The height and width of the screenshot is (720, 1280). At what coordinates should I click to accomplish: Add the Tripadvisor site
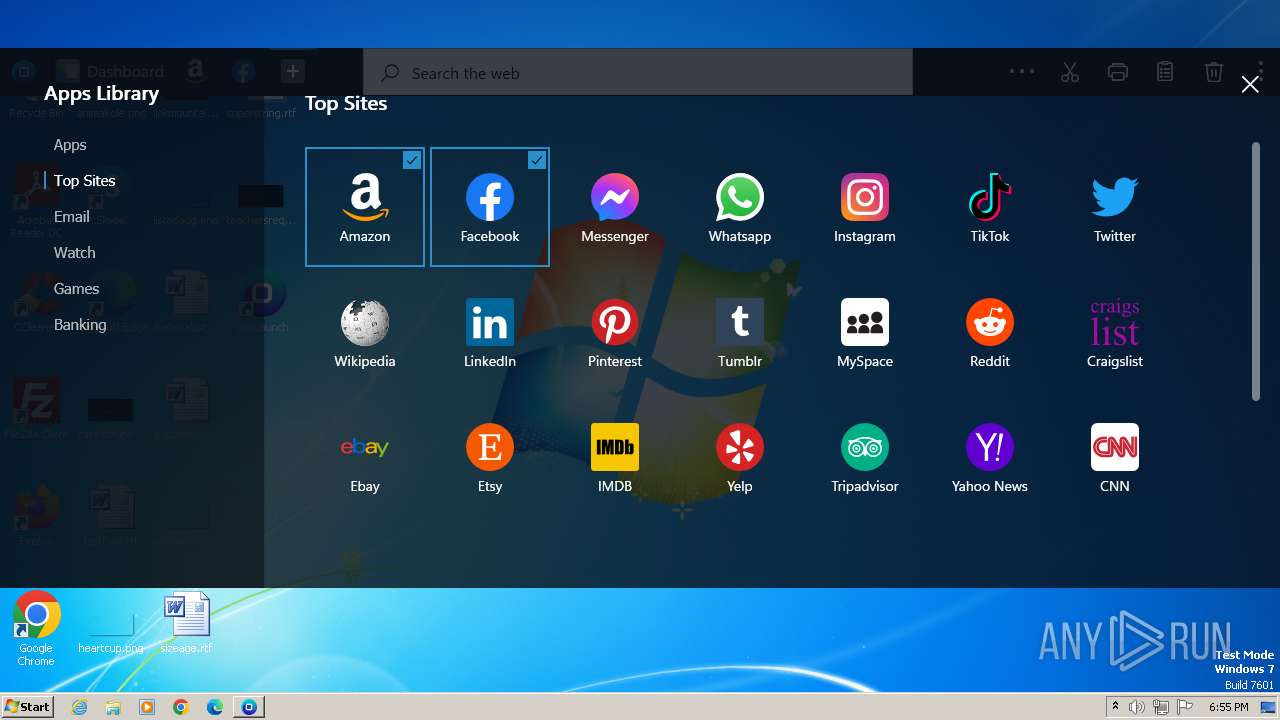[865, 457]
